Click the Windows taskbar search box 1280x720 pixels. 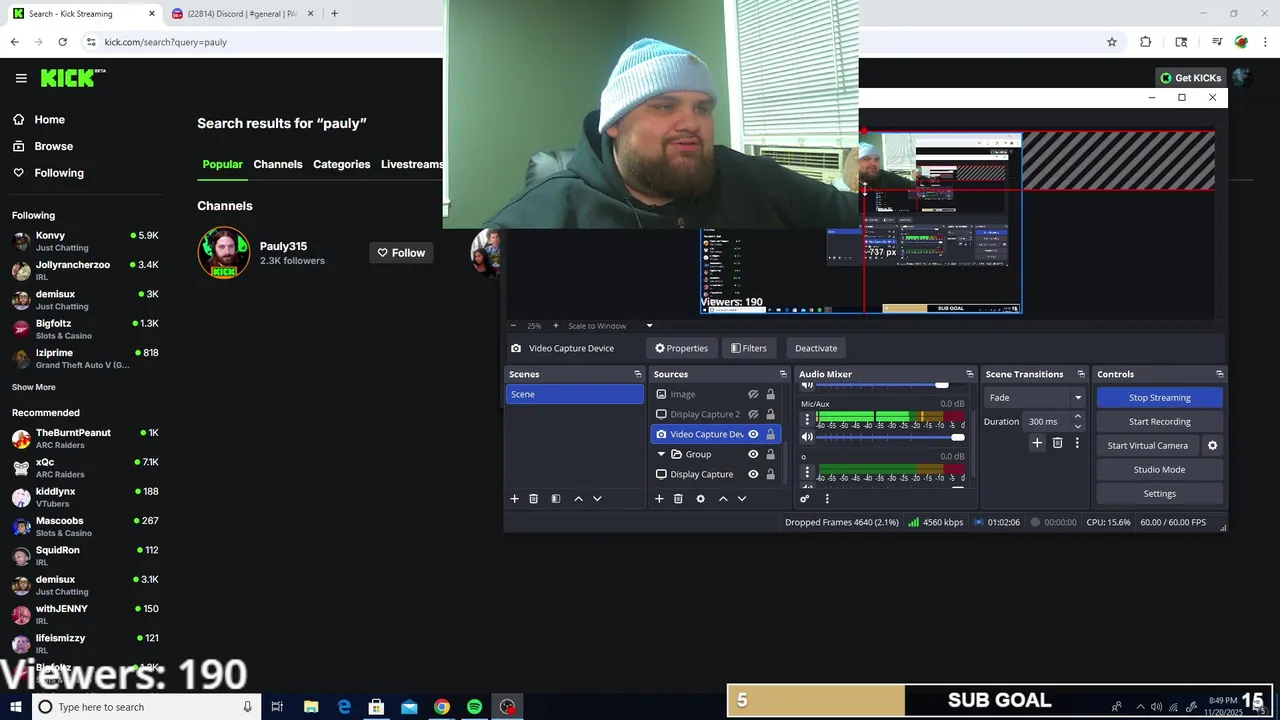click(145, 707)
